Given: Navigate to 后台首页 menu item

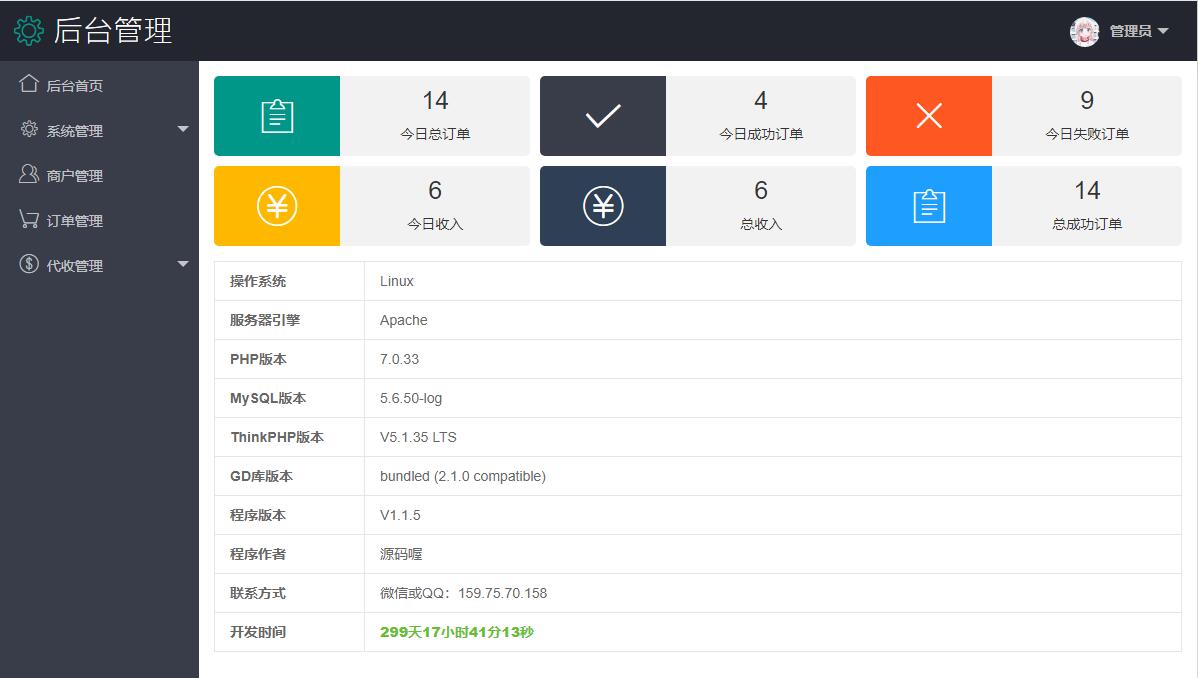Looking at the screenshot, I should [x=75, y=86].
